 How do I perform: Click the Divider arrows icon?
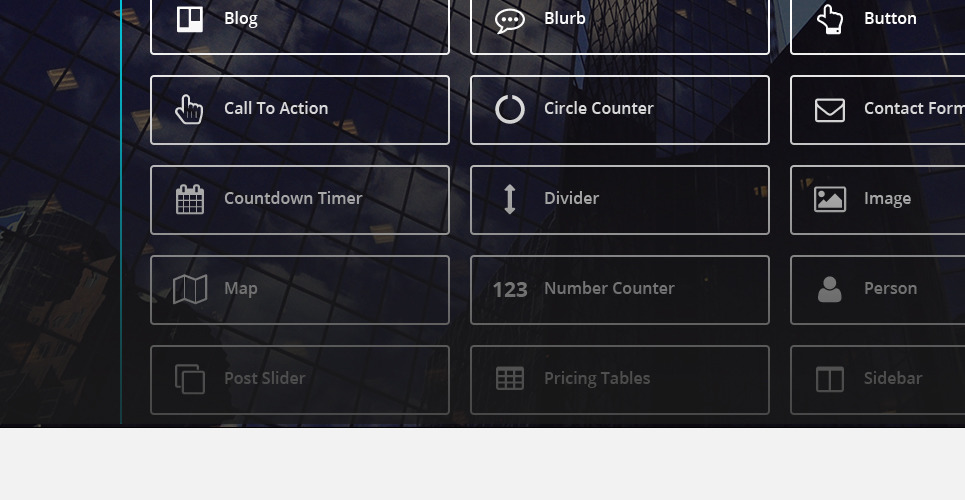coord(510,199)
